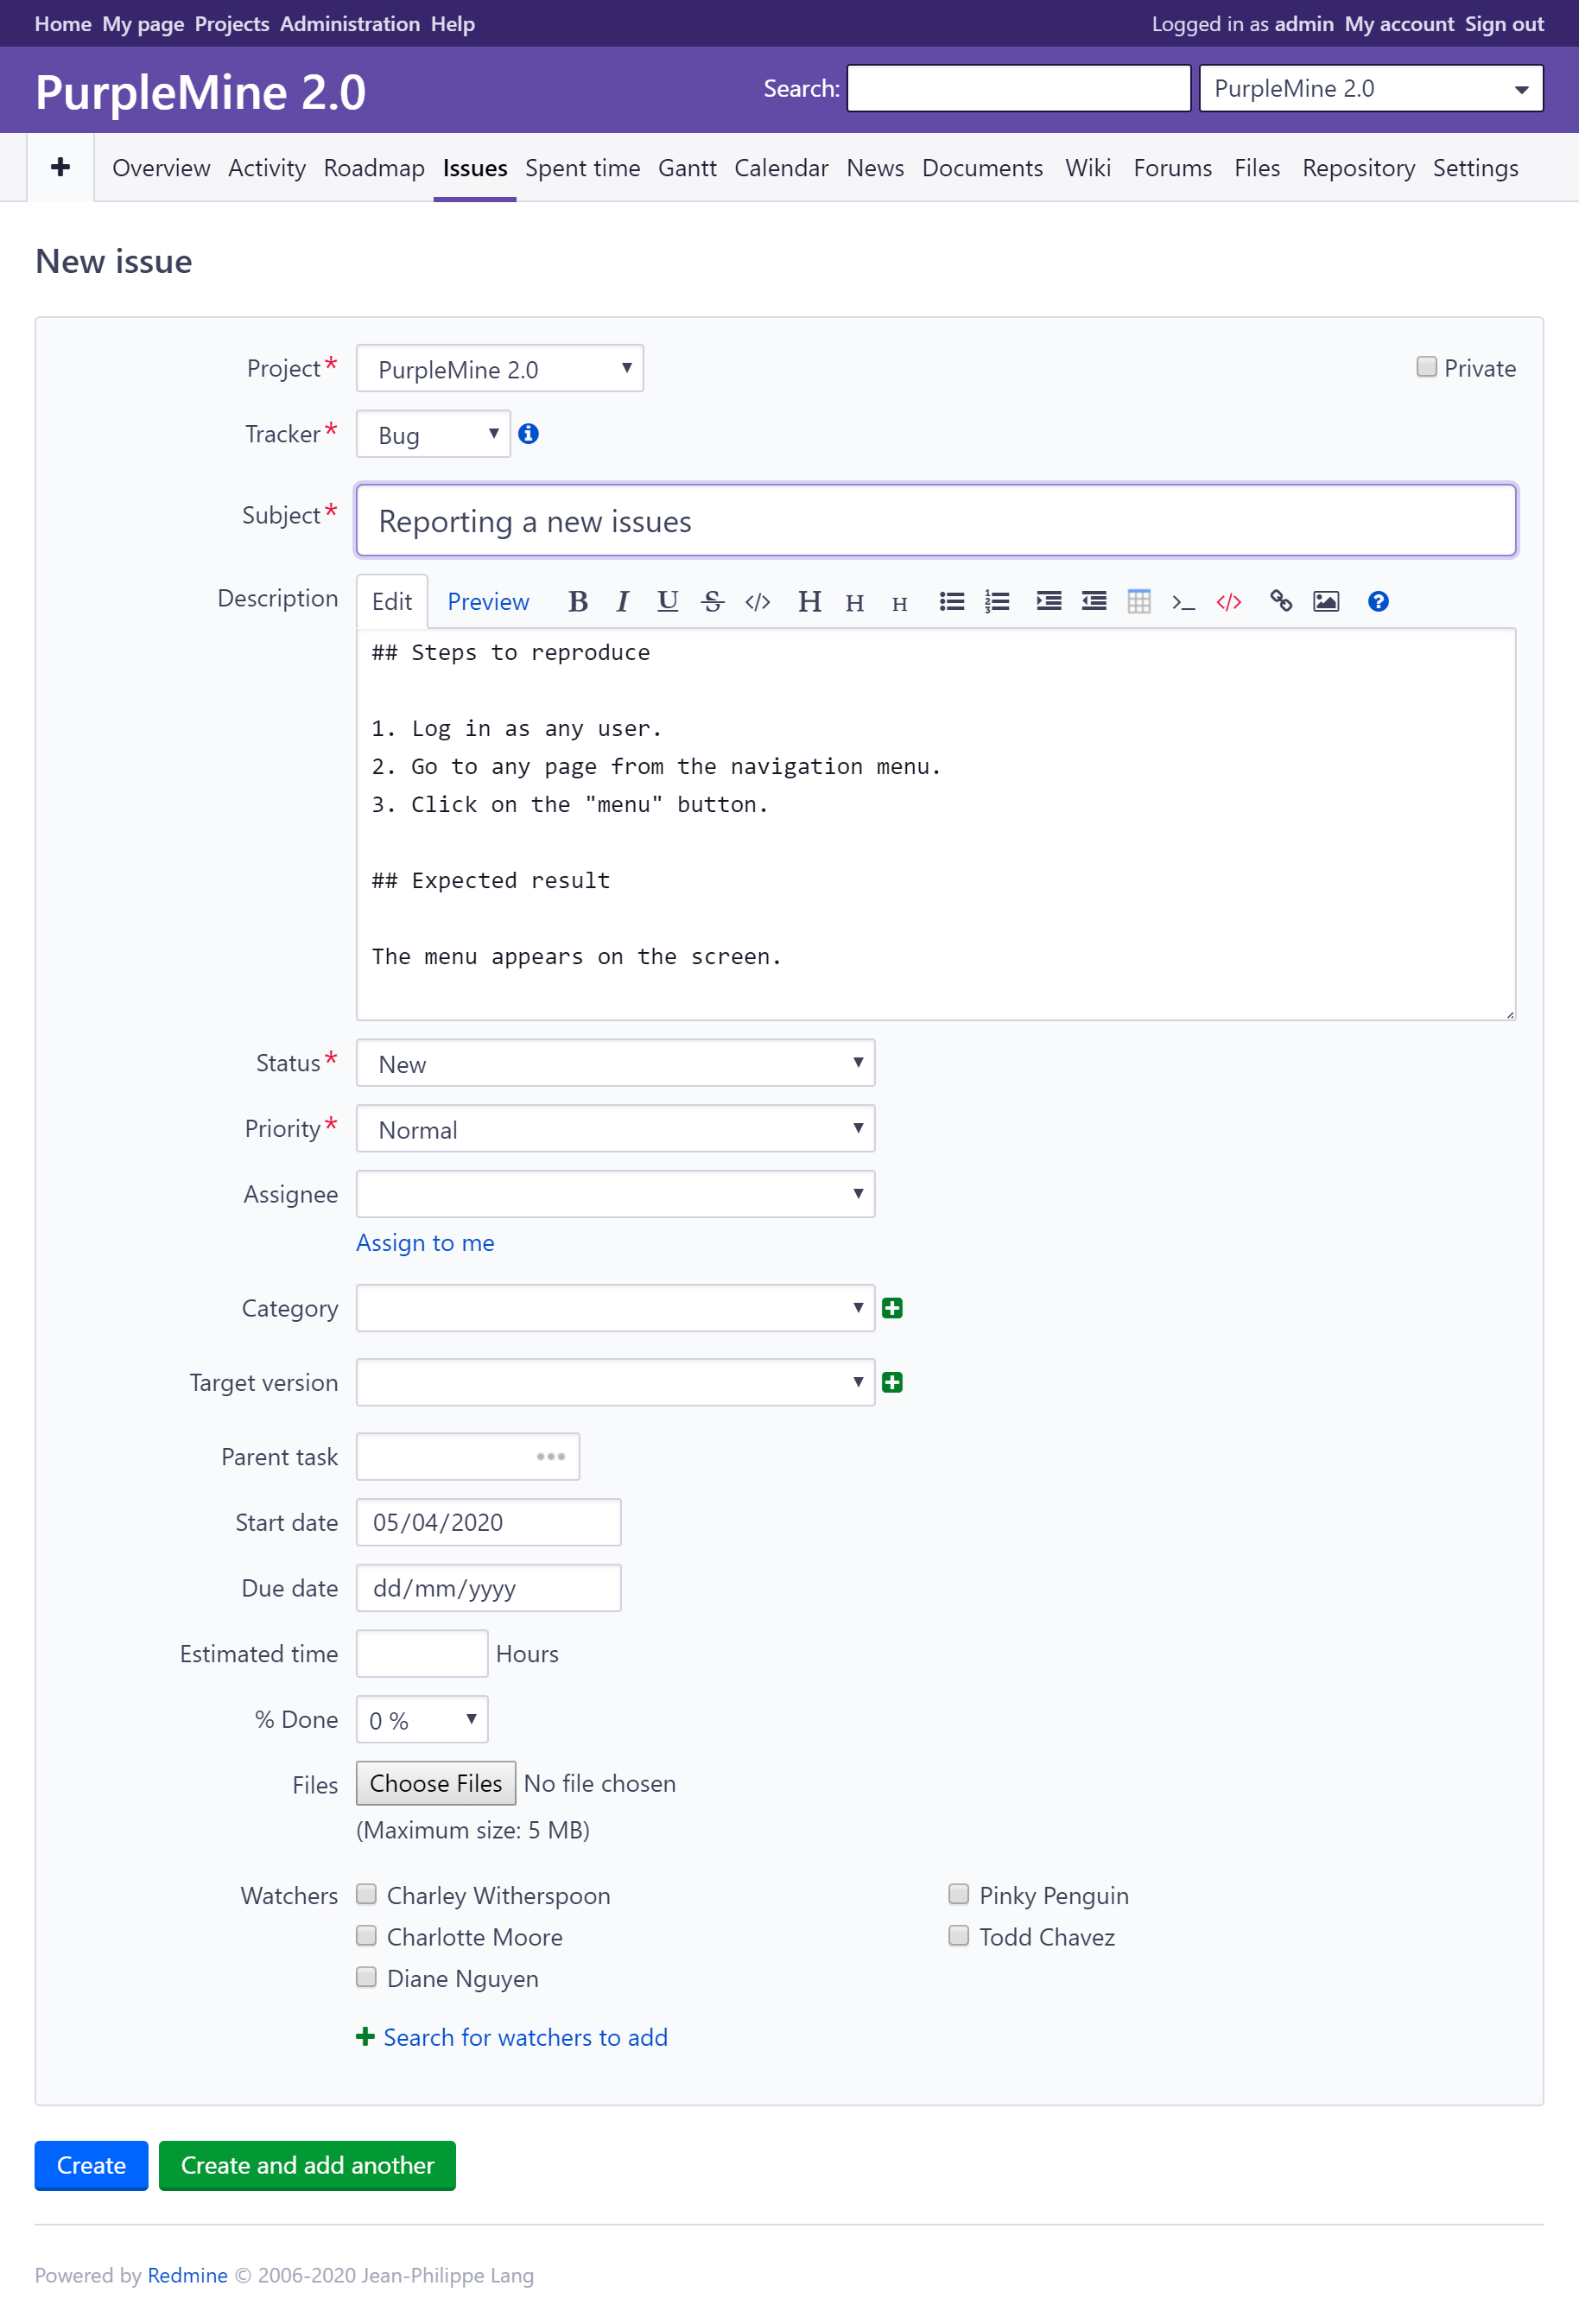Click the Assign to me link
Viewport: 1579px width, 2324px height.
point(425,1243)
